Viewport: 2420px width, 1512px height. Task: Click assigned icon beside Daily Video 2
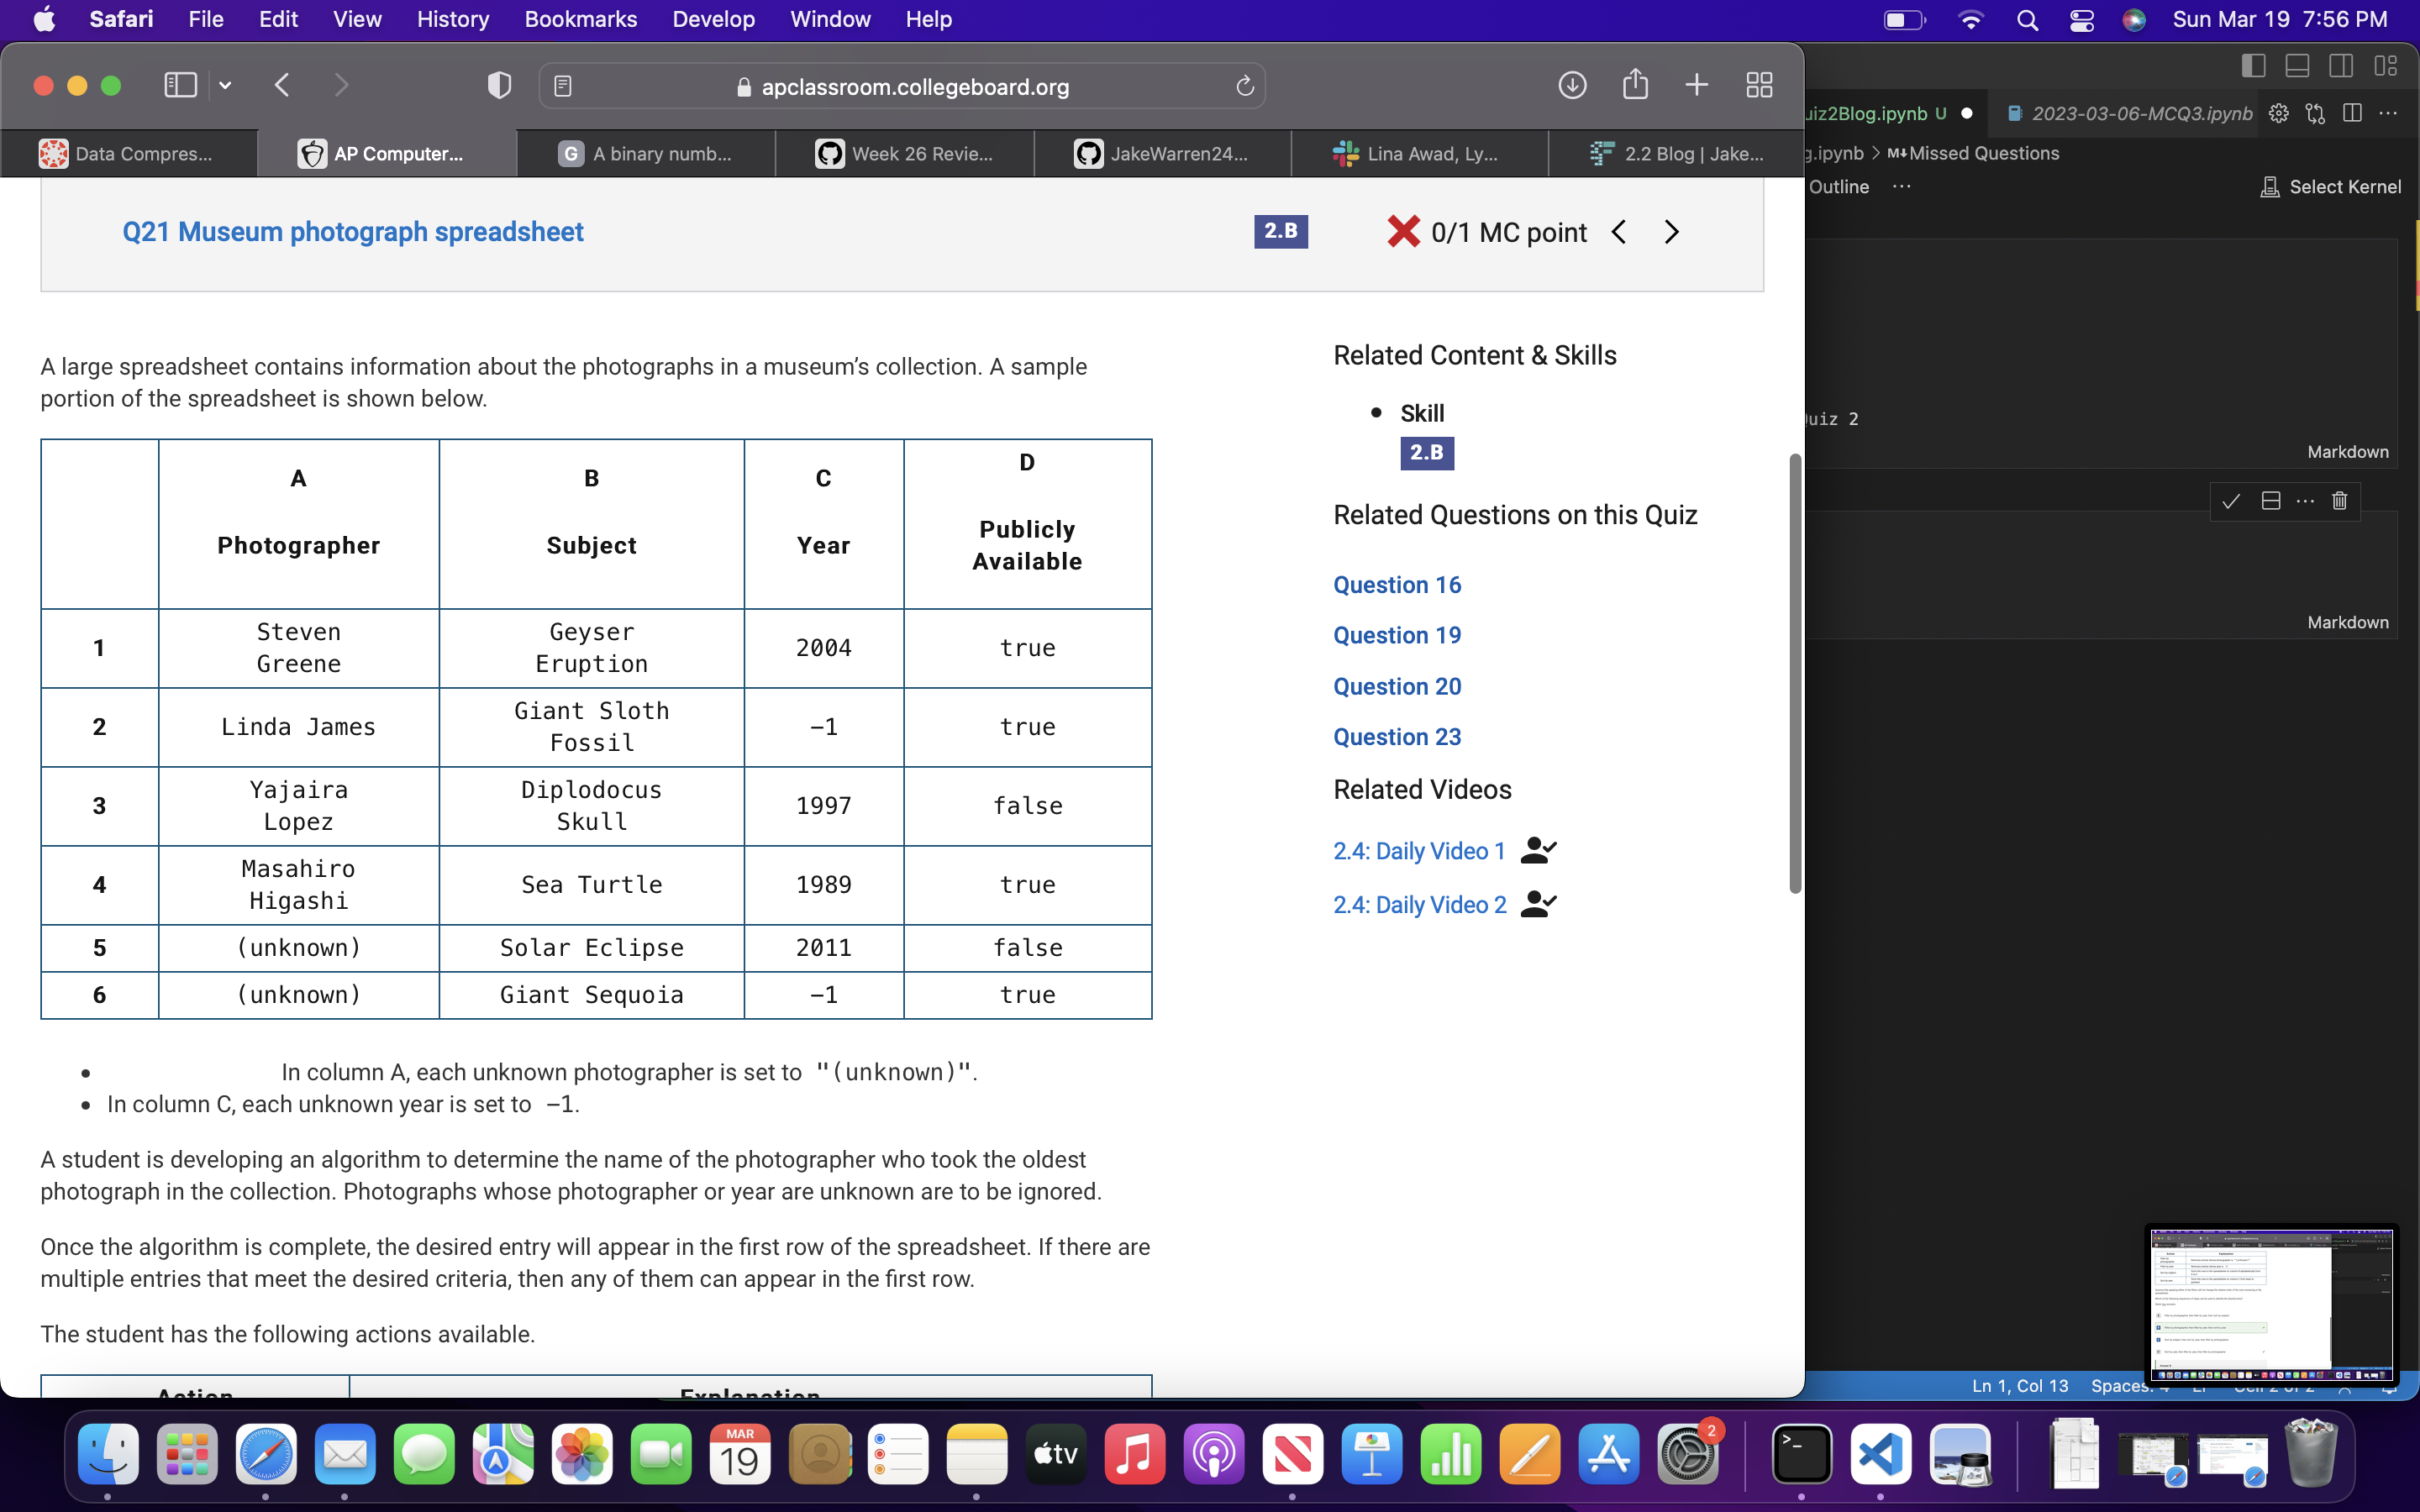[1538, 904]
